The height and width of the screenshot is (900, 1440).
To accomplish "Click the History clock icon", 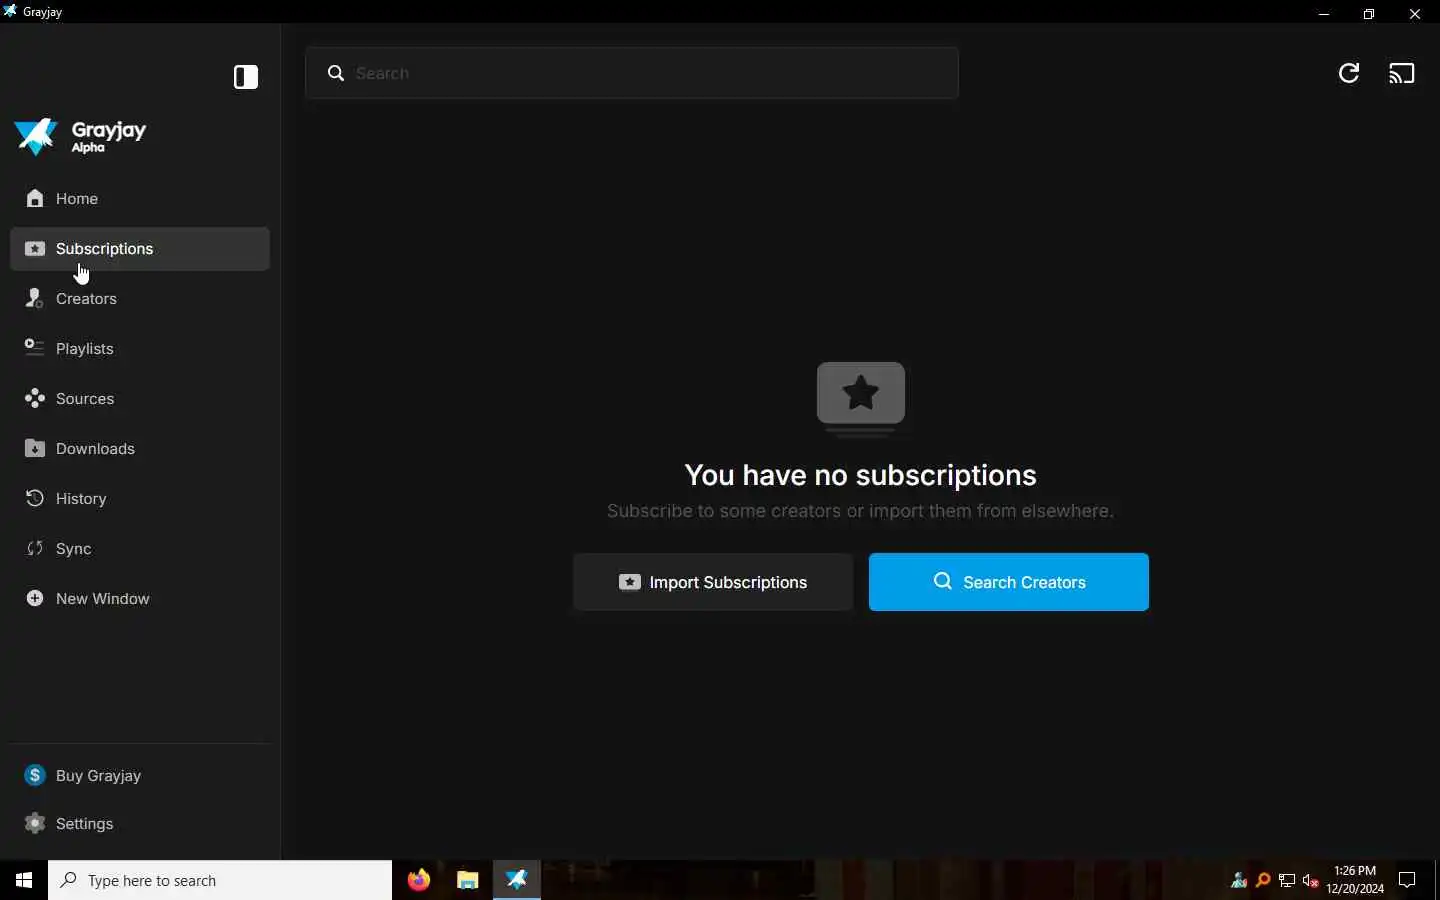I will tap(35, 498).
